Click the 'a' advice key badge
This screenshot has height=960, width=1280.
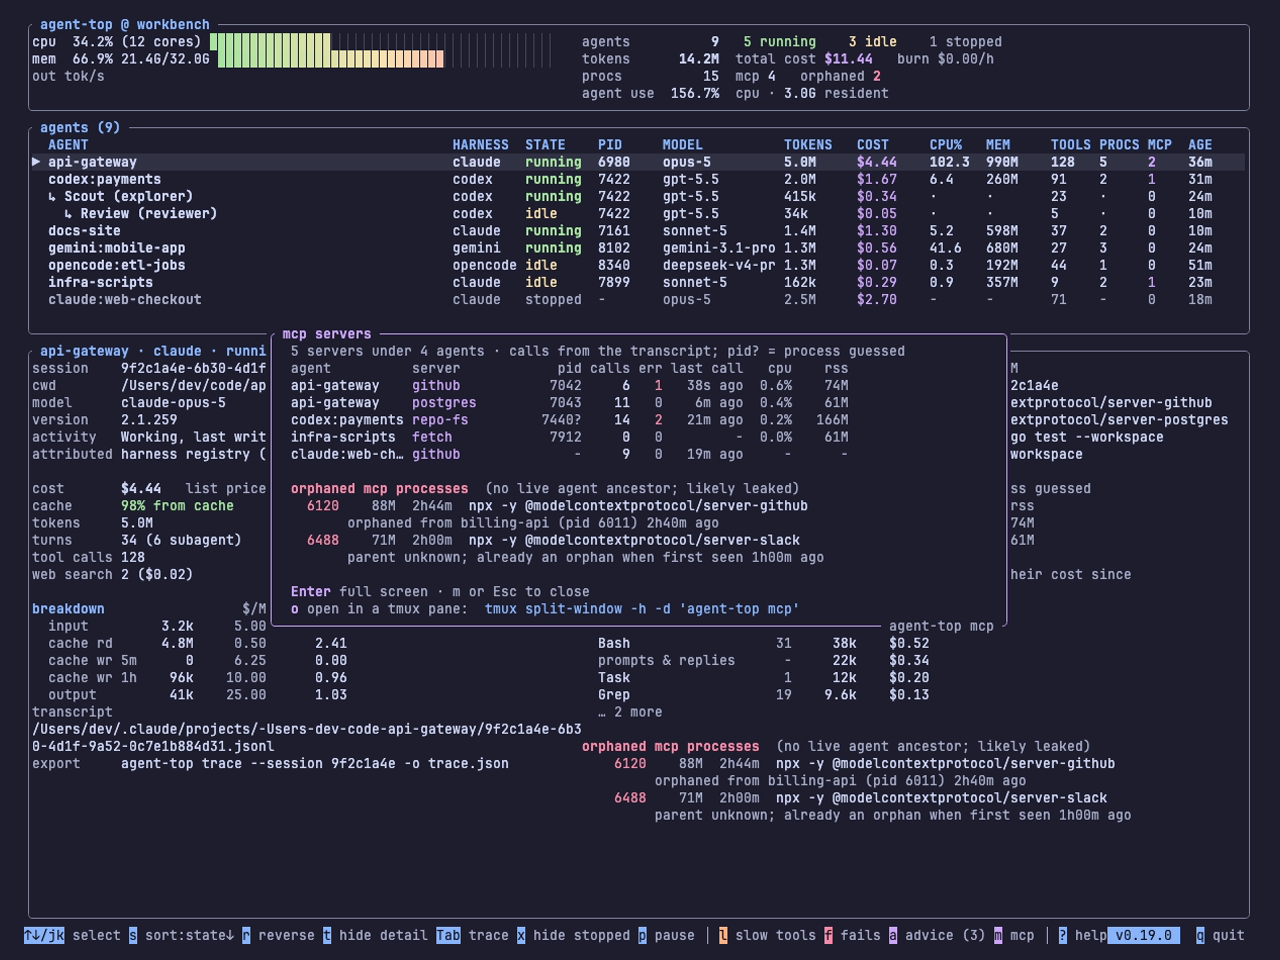tap(893, 935)
